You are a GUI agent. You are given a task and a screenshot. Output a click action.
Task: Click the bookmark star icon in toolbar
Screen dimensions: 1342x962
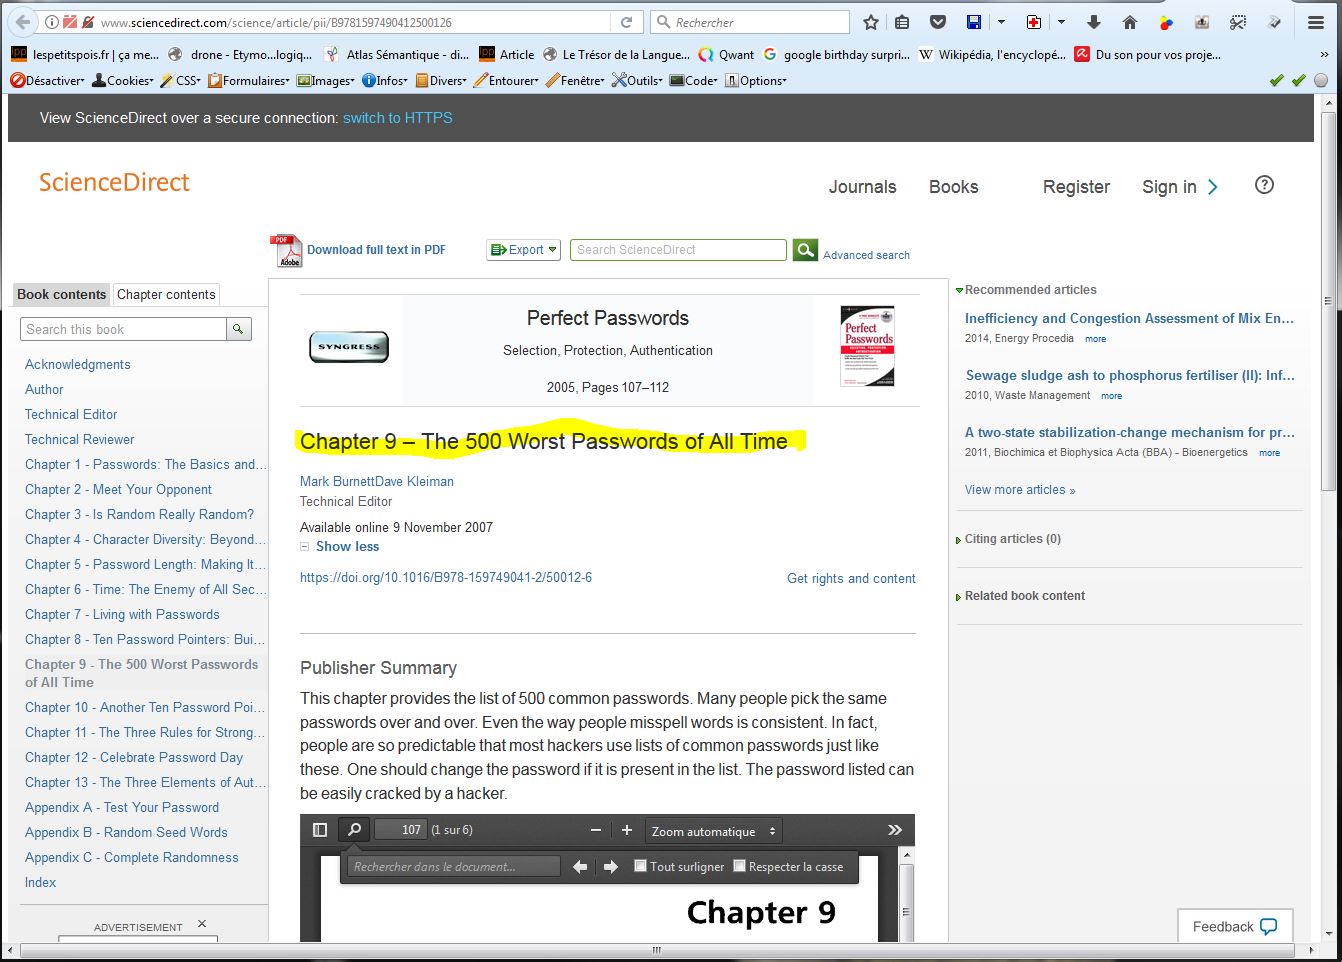(x=871, y=22)
